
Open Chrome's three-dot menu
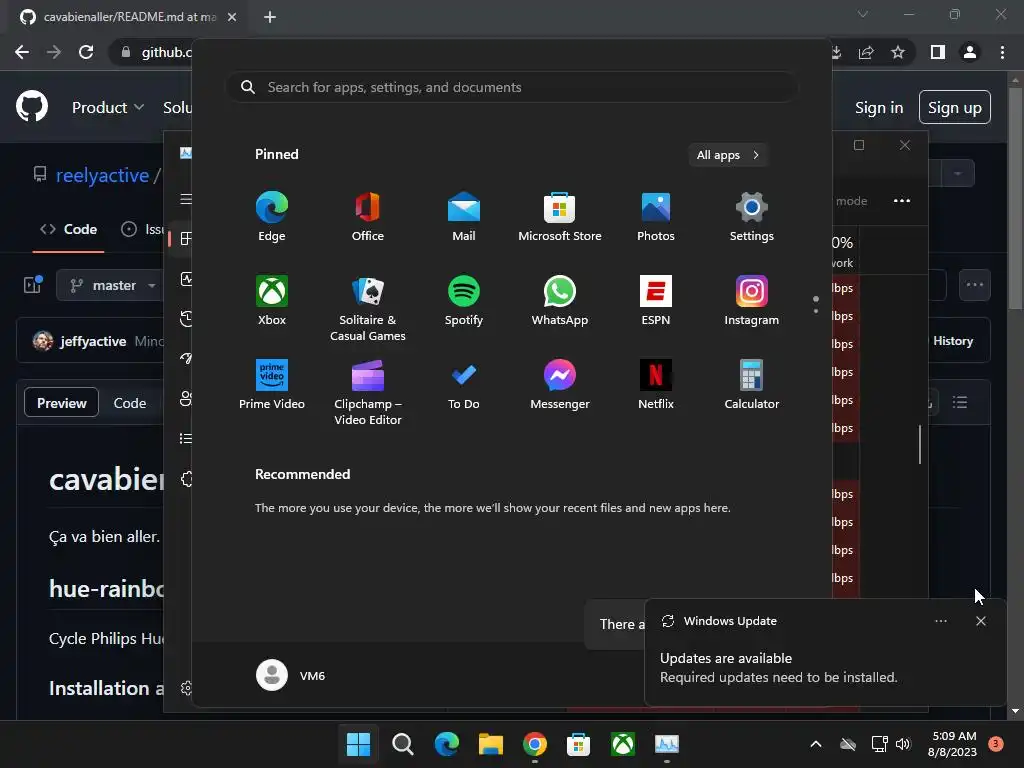[x=1002, y=52]
